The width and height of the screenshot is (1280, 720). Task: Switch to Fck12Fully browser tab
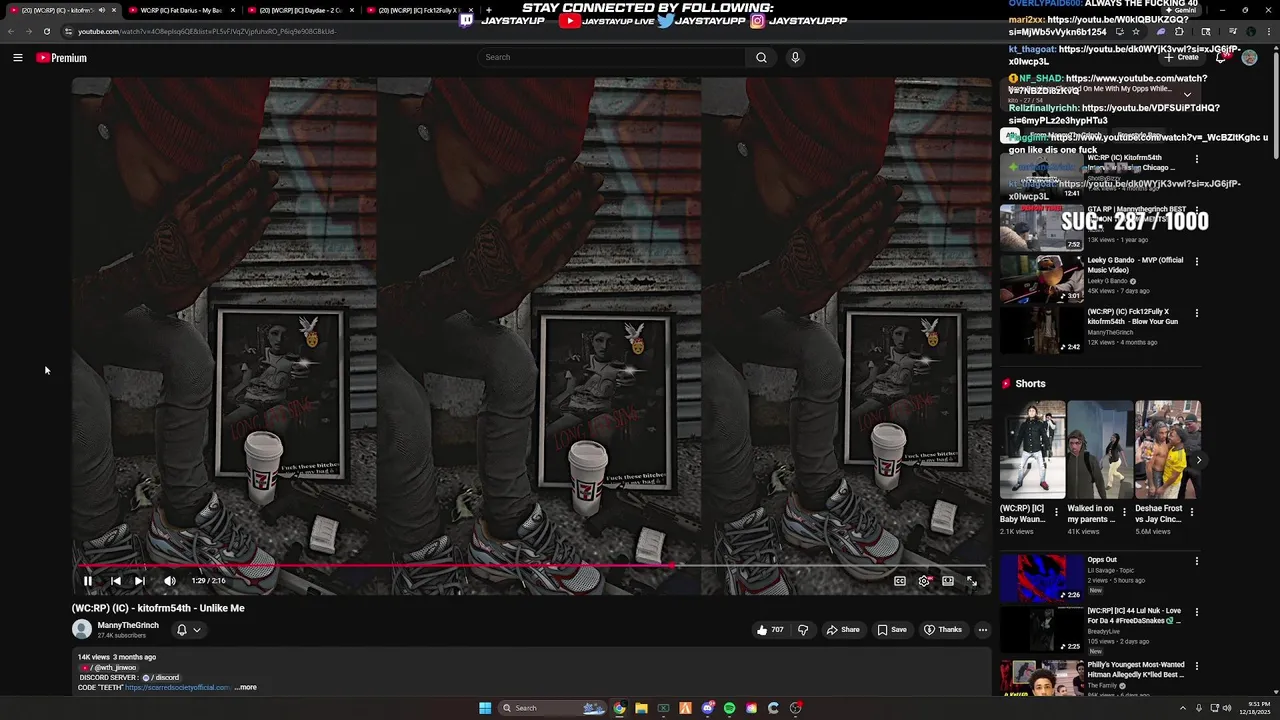pyautogui.click(x=418, y=10)
